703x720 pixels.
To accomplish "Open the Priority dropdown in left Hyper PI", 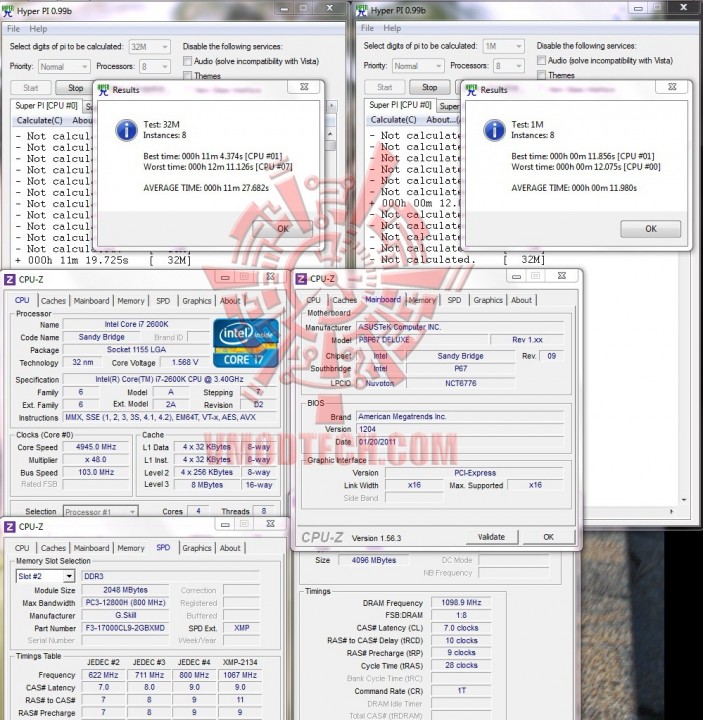I will [64, 67].
